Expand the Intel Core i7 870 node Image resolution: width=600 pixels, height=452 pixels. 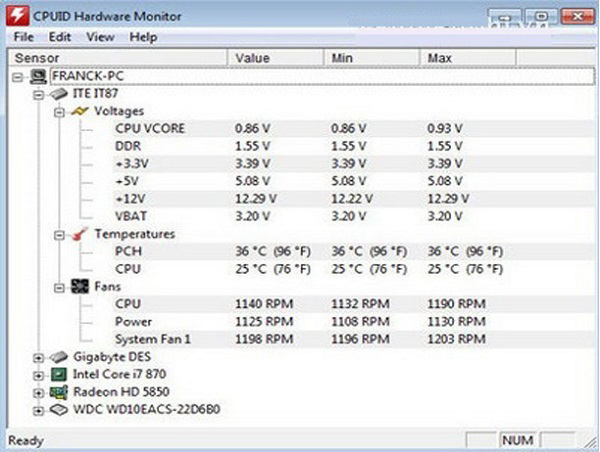pos(38,375)
